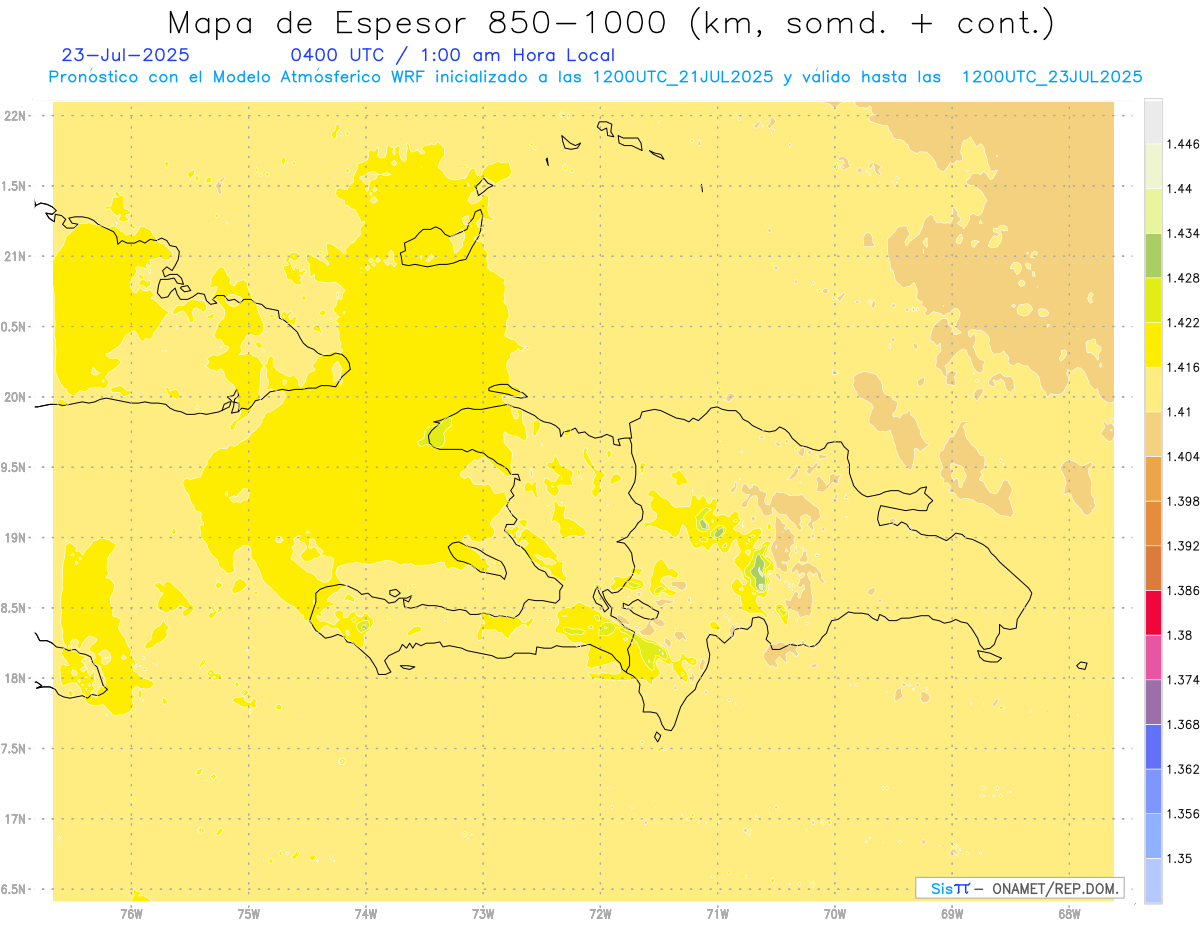Click the colorbar value '1.44'

pos(1178,188)
